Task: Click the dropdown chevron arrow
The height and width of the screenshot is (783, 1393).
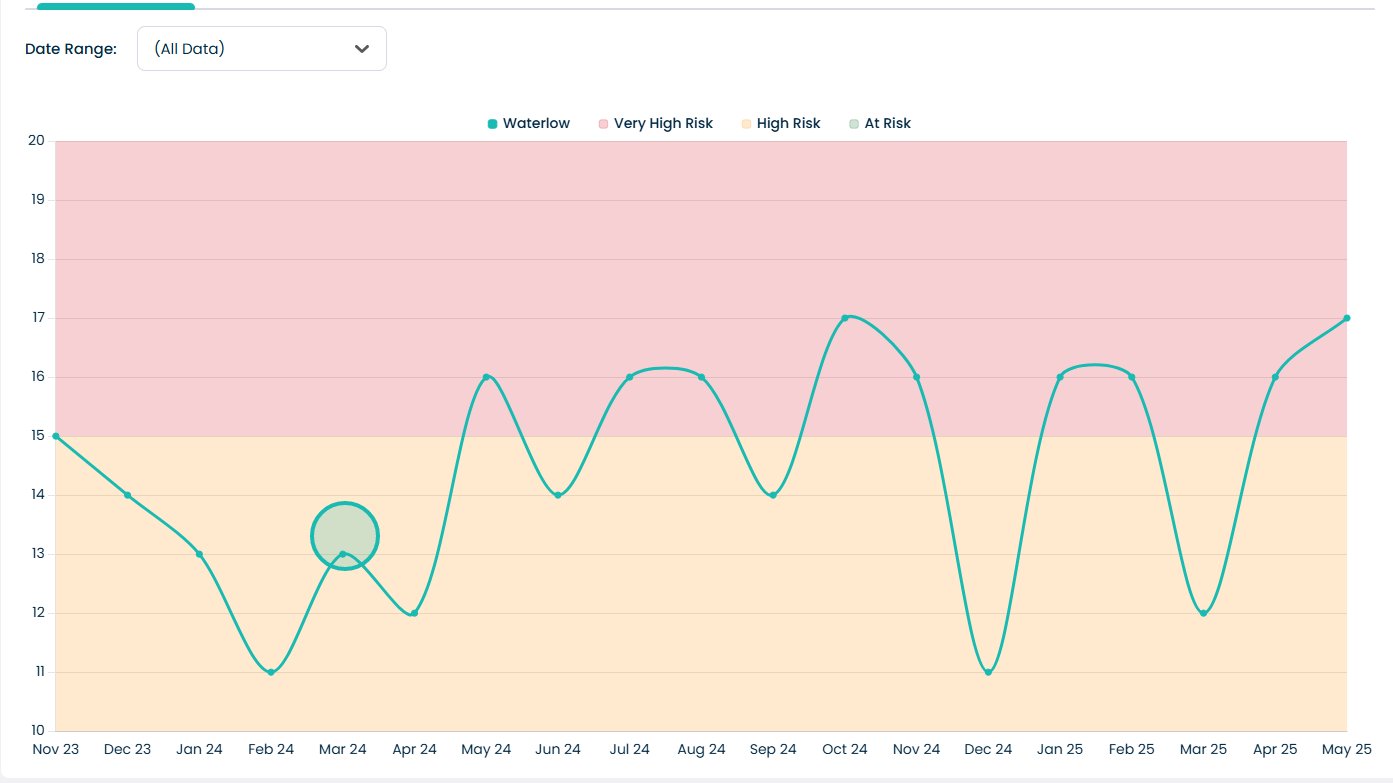Action: tap(362, 49)
